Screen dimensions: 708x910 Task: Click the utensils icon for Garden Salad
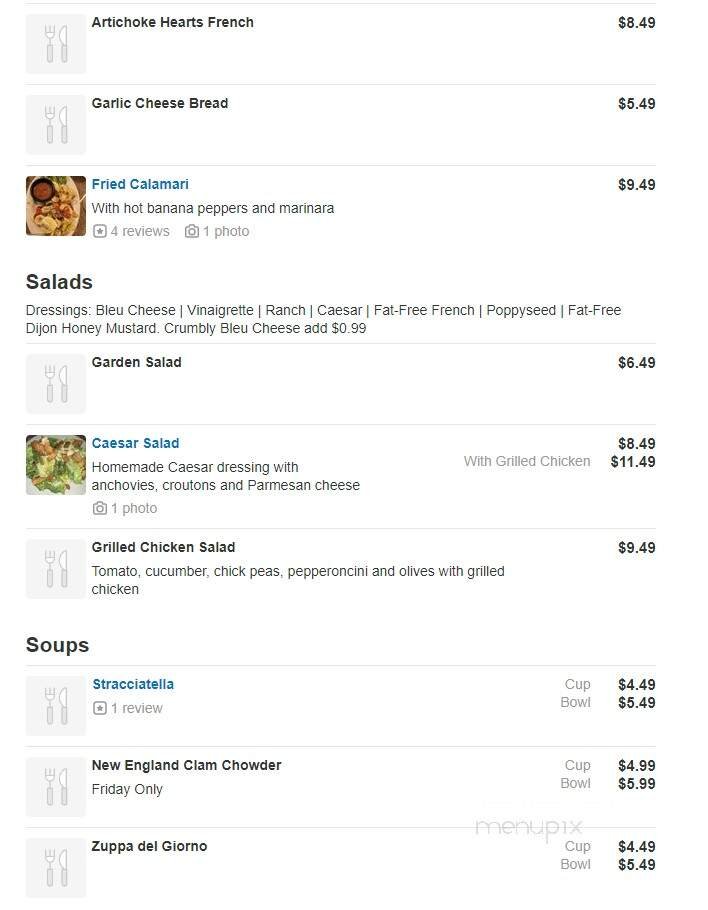tap(55, 383)
